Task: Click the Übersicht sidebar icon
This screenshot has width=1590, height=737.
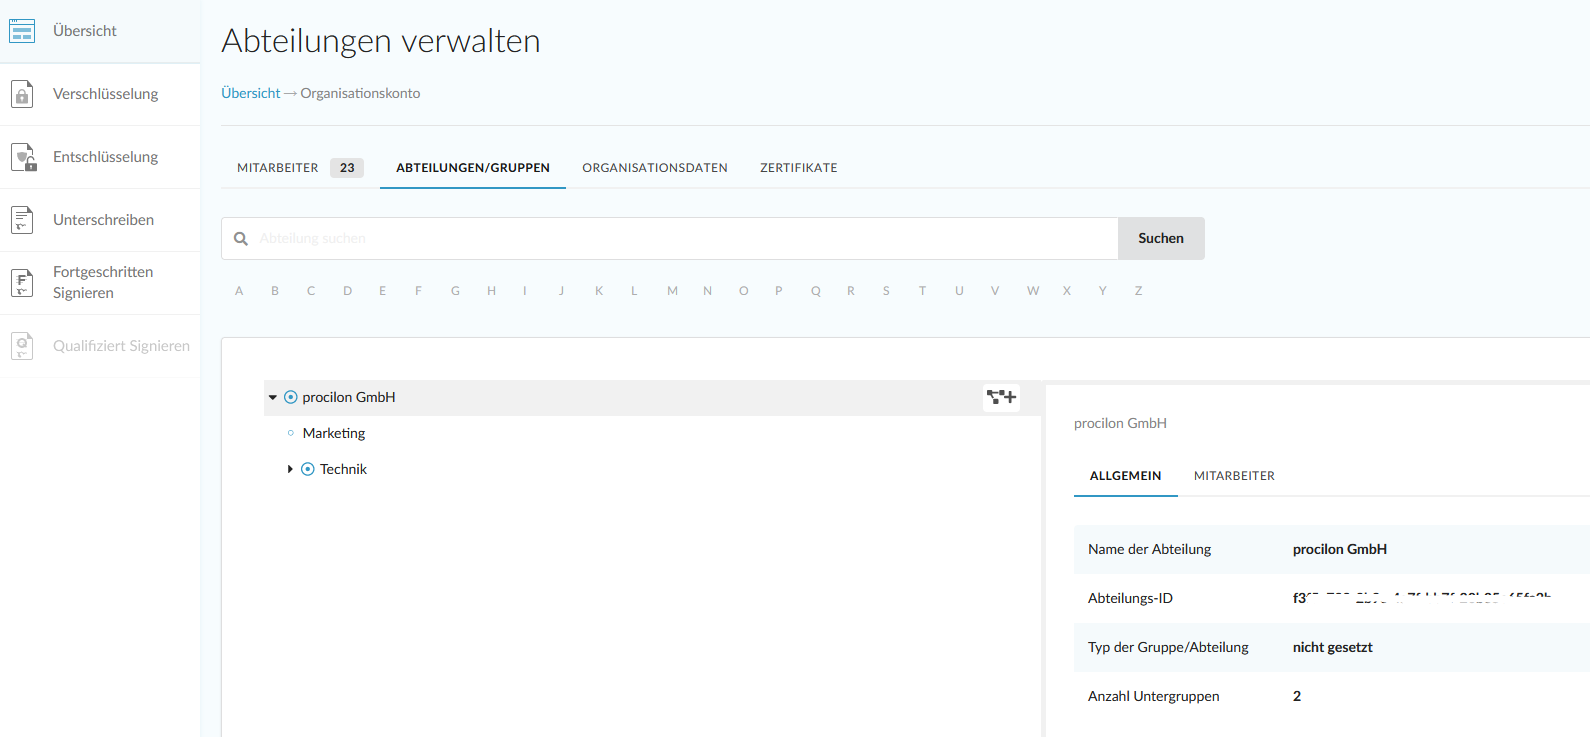Action: [x=22, y=31]
